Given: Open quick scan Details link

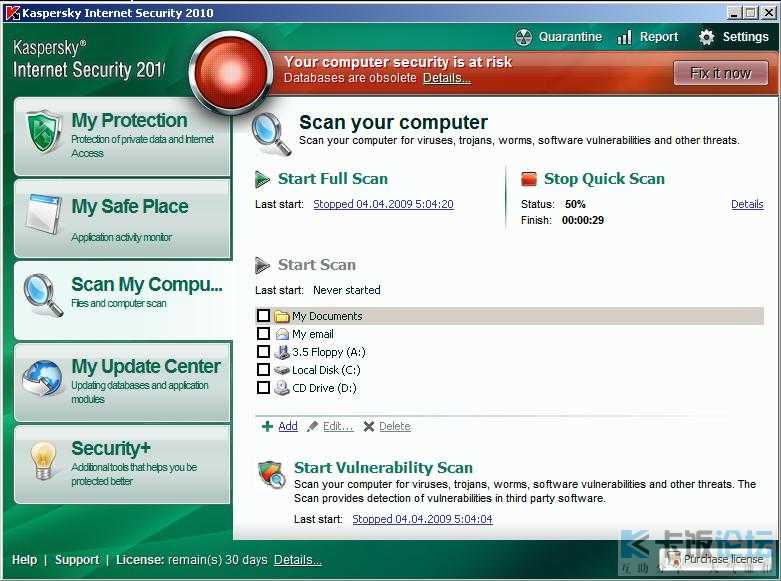Looking at the screenshot, I should (x=747, y=204).
